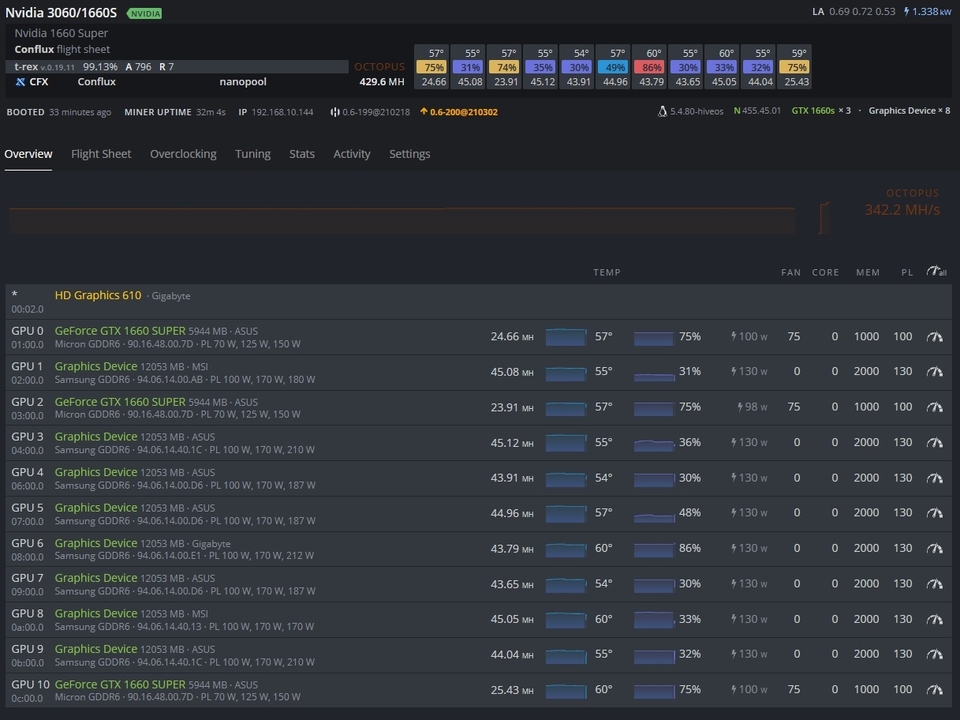This screenshot has height=720, width=960.
Task: Click GPU 4 bus ID 06:00.0
Action: pyautogui.click(x=28, y=486)
